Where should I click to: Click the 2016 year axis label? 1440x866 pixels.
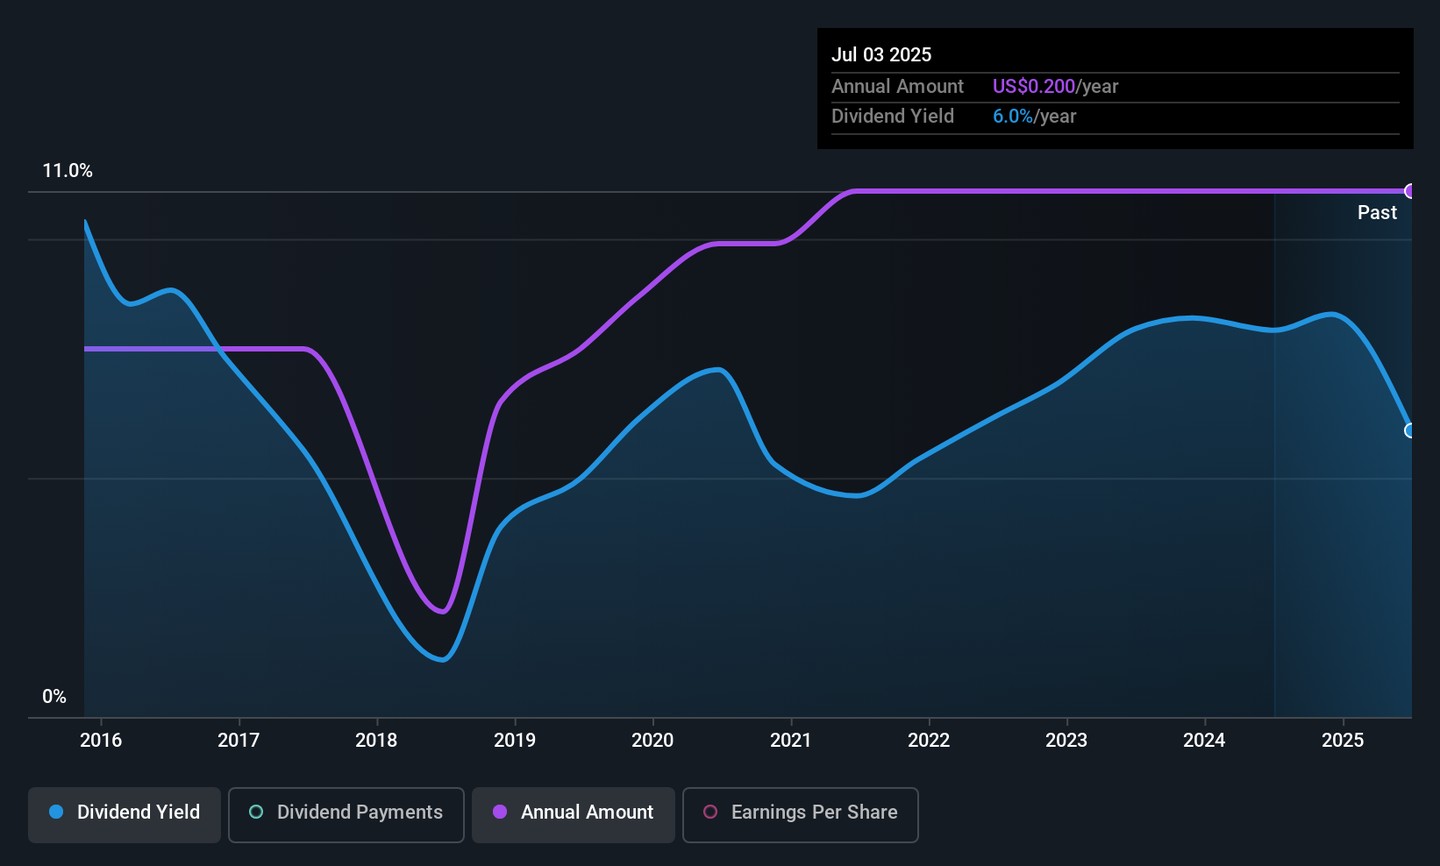click(x=101, y=740)
